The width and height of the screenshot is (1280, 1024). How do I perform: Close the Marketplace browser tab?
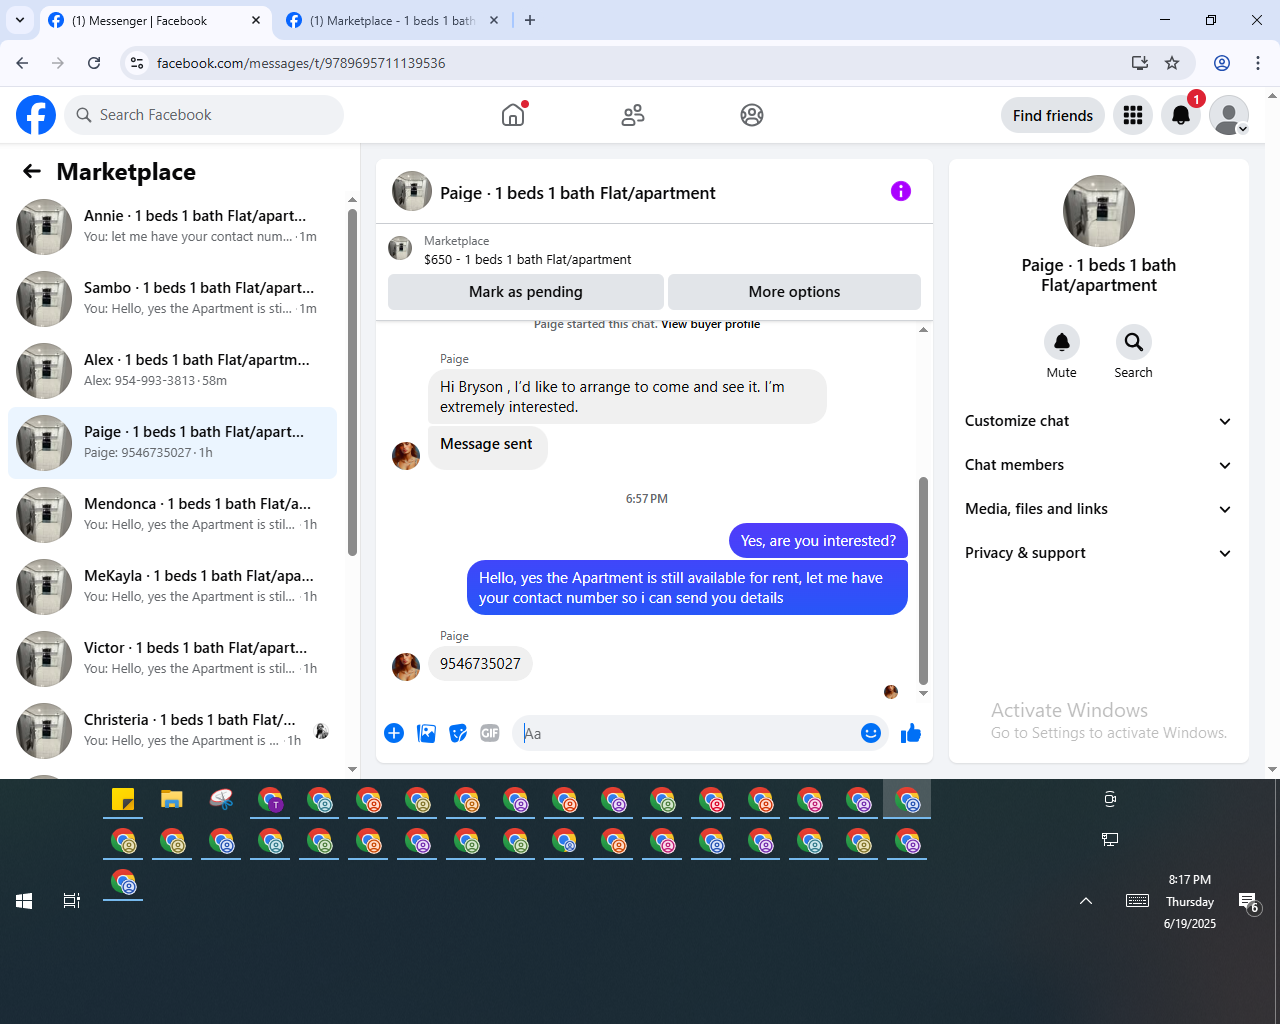click(x=494, y=20)
